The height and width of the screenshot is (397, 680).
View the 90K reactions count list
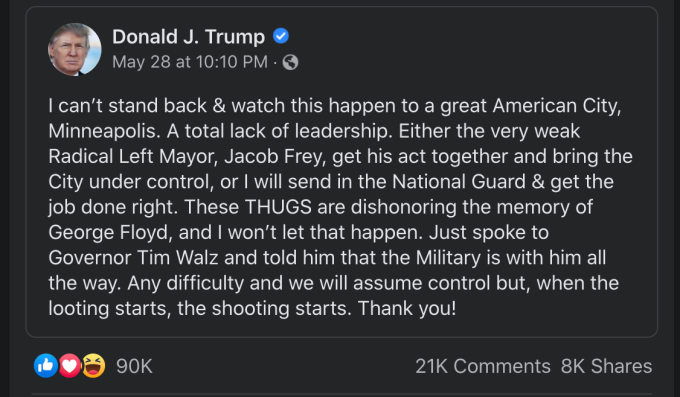[x=134, y=366]
